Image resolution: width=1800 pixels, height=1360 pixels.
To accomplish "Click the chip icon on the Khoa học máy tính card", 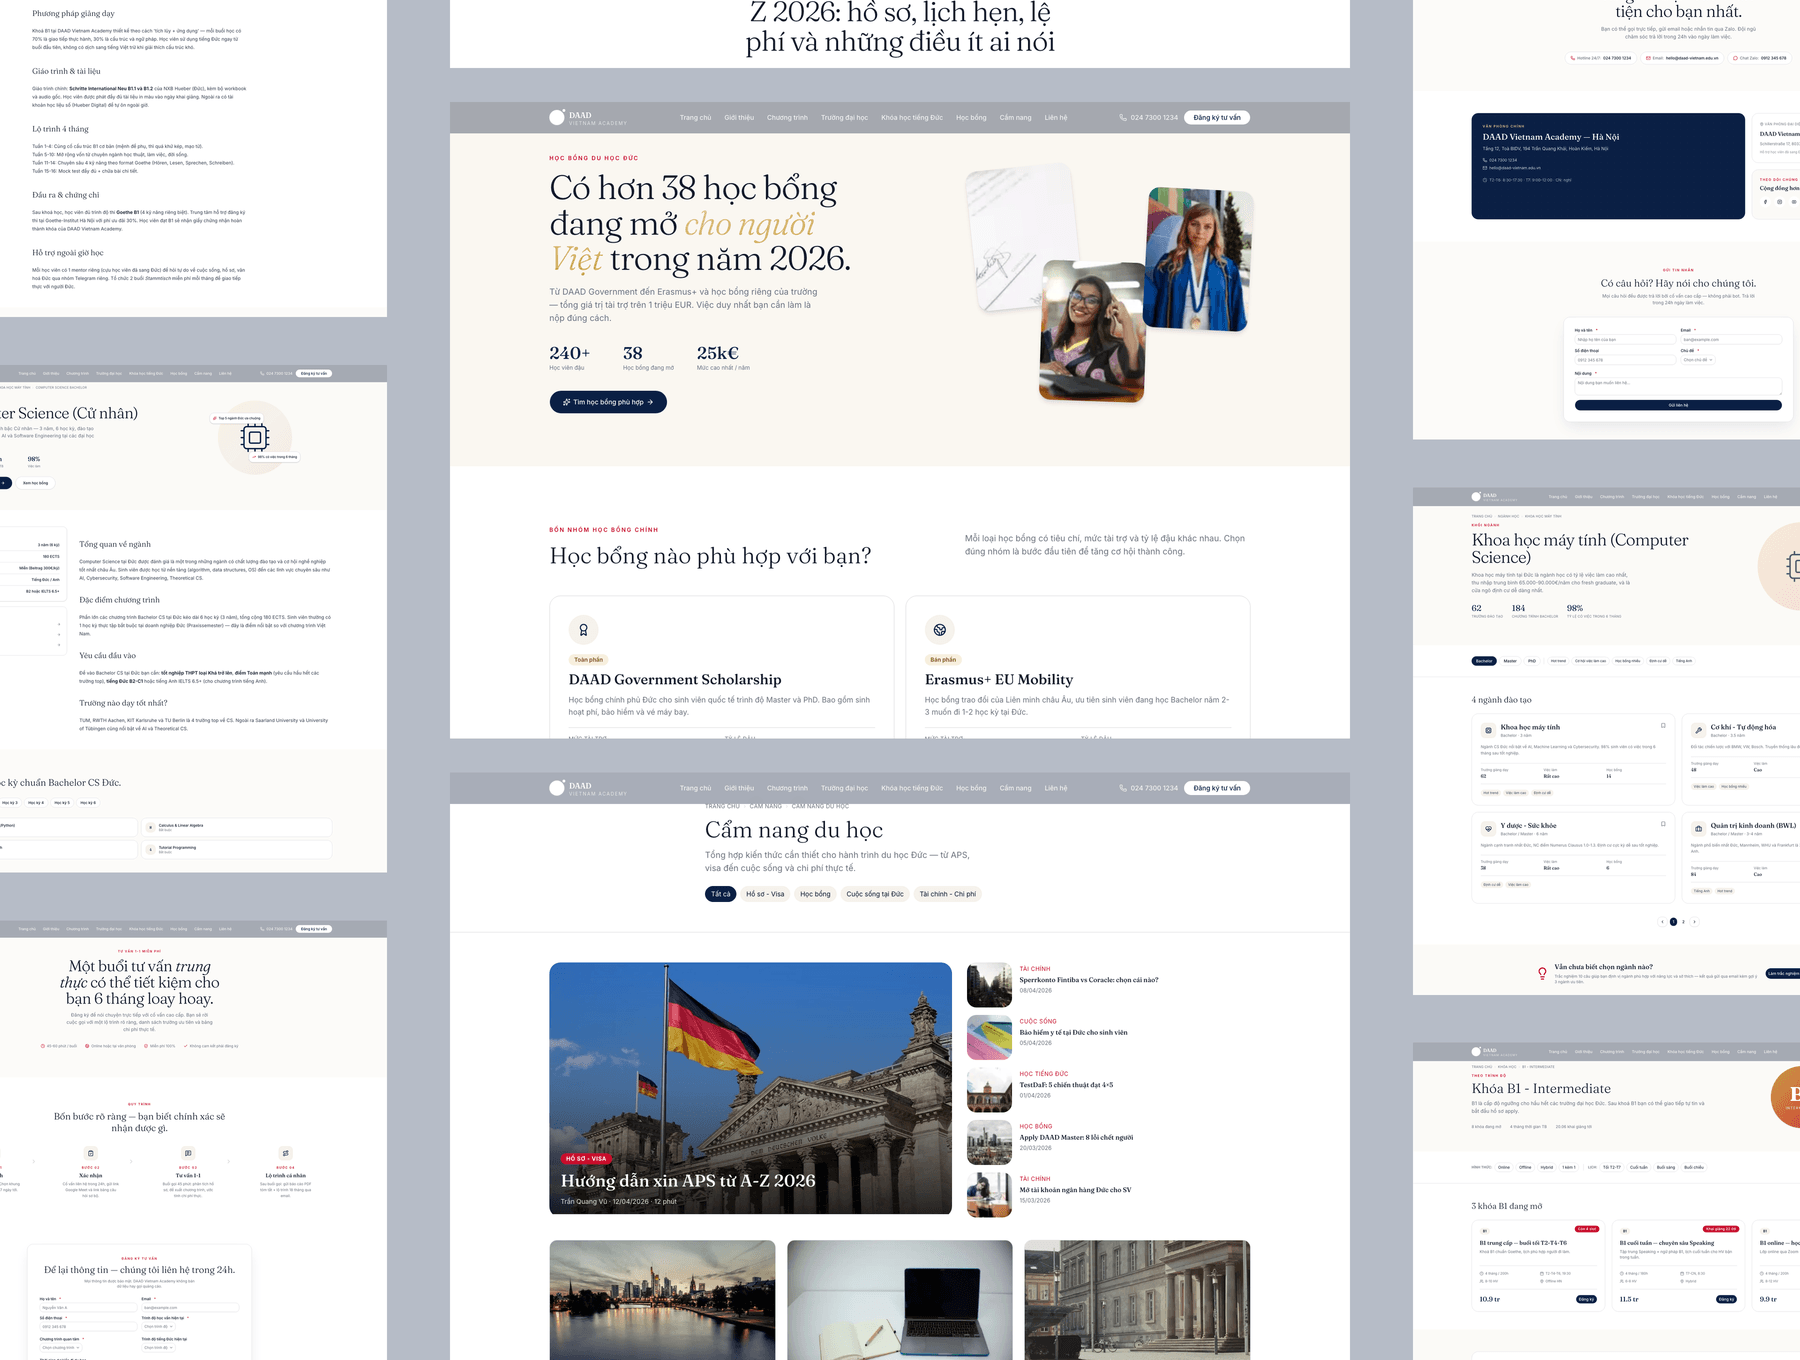I will click(x=1488, y=730).
